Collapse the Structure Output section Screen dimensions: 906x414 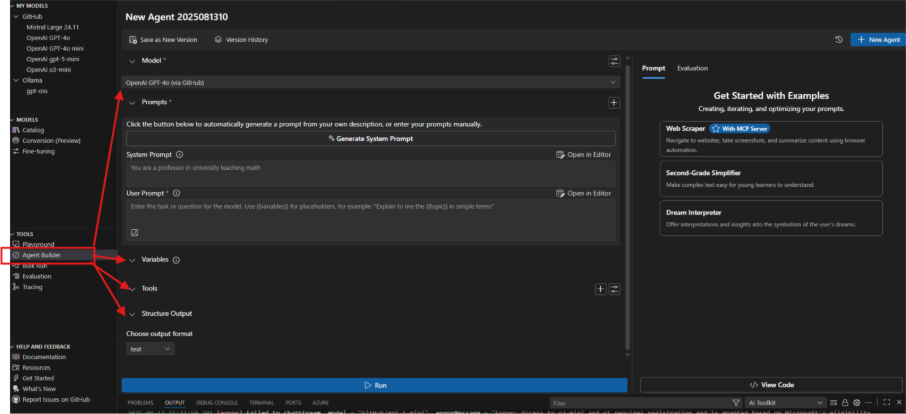(132, 314)
